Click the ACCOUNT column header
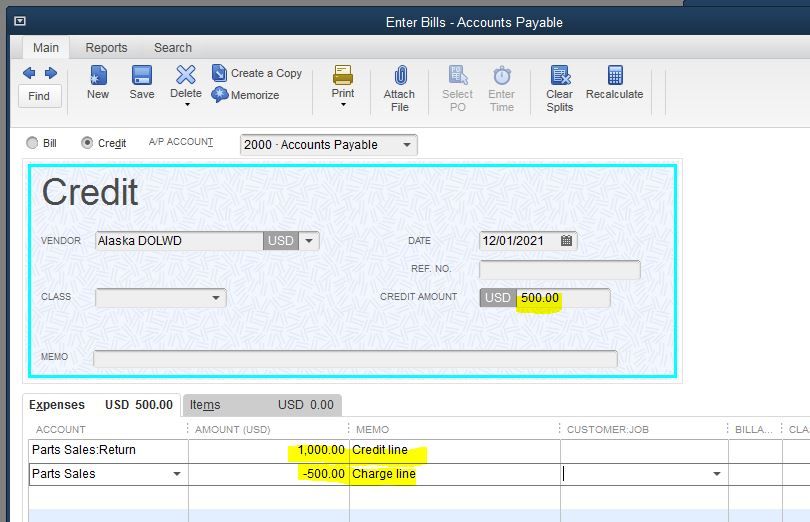Screen dimensions: 810x522 60,429
